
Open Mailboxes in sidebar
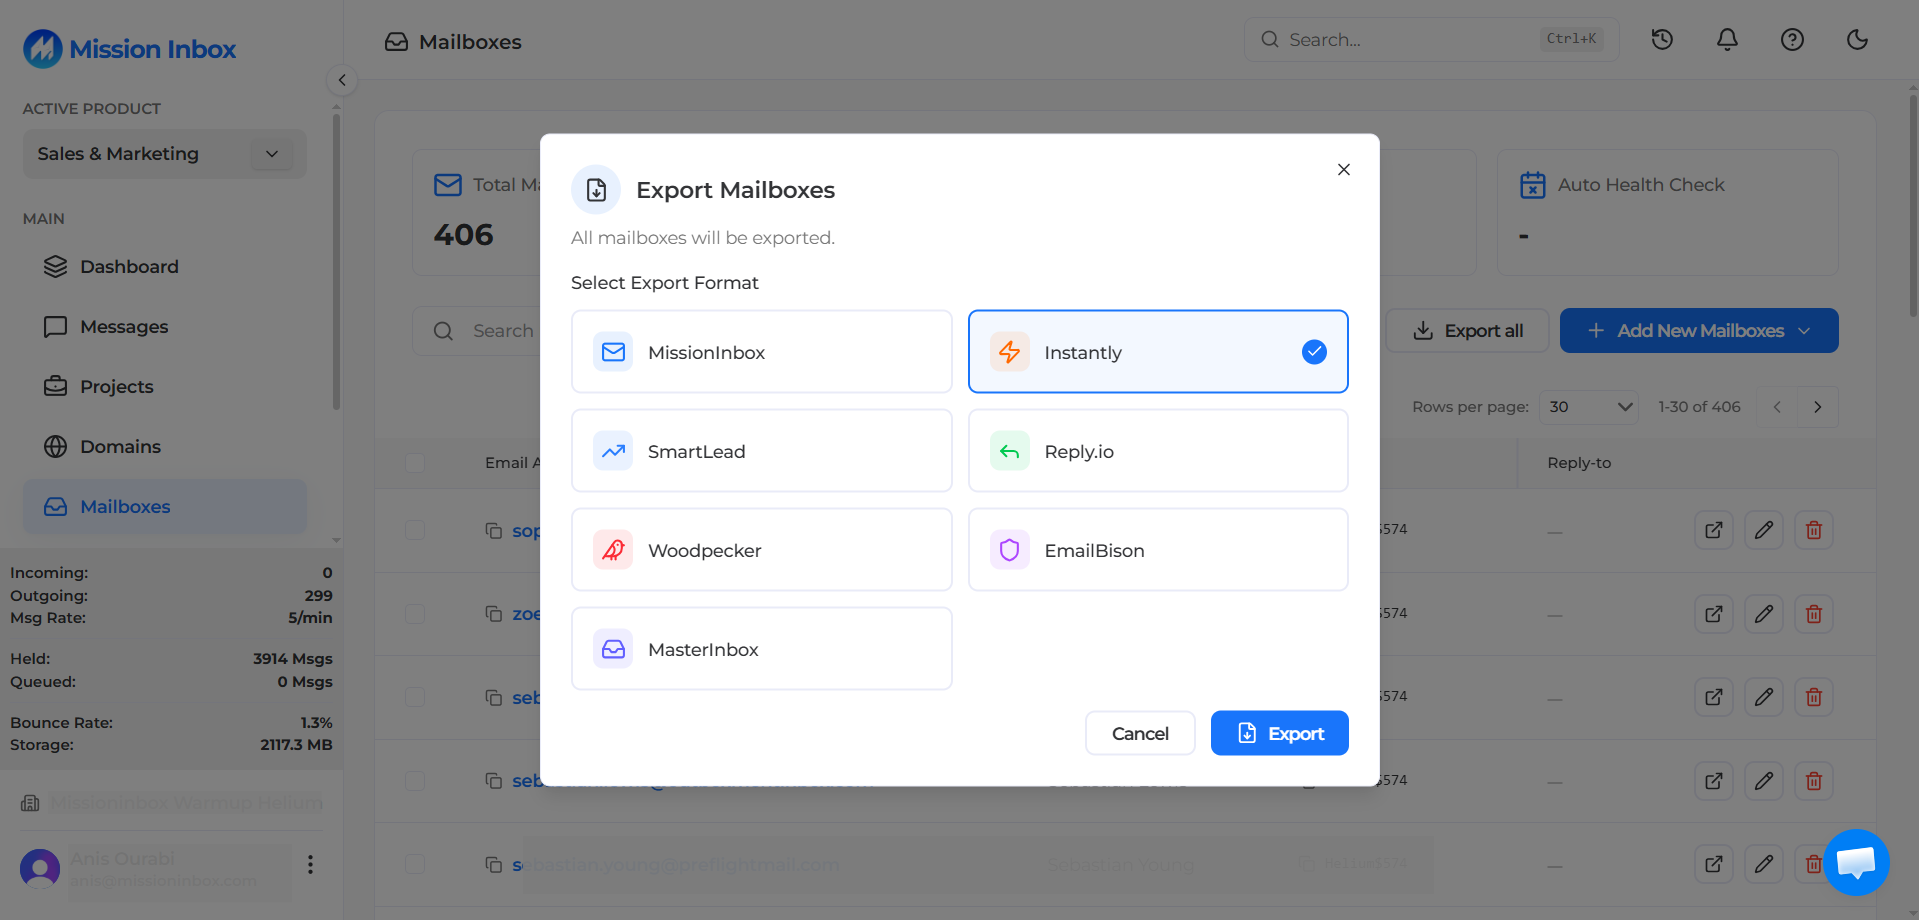pyautogui.click(x=165, y=507)
